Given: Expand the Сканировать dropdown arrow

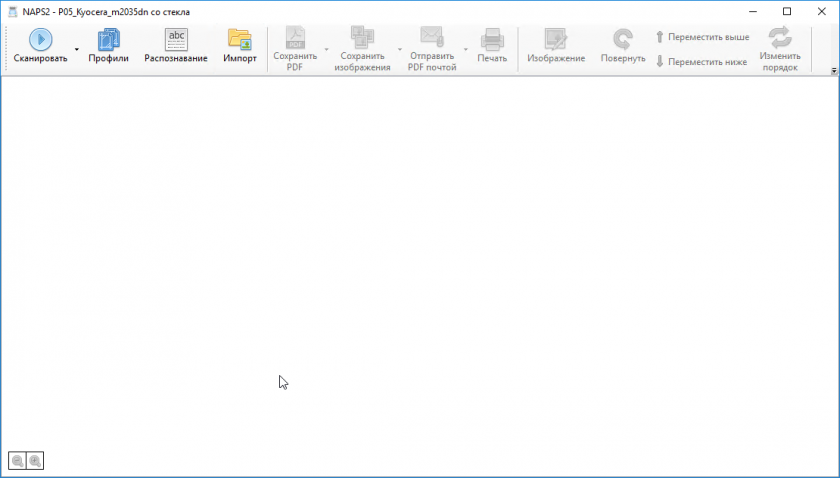Looking at the screenshot, I should (x=77, y=49).
